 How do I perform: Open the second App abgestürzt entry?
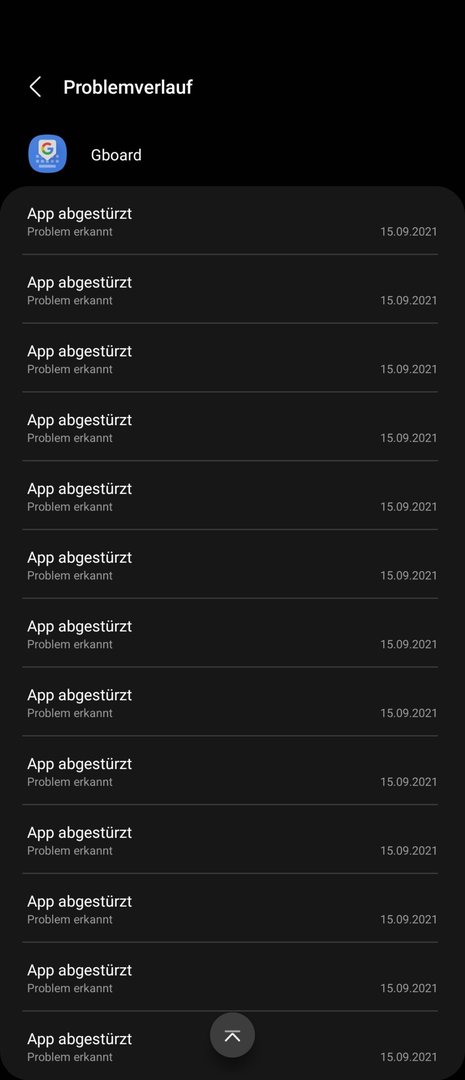232,289
